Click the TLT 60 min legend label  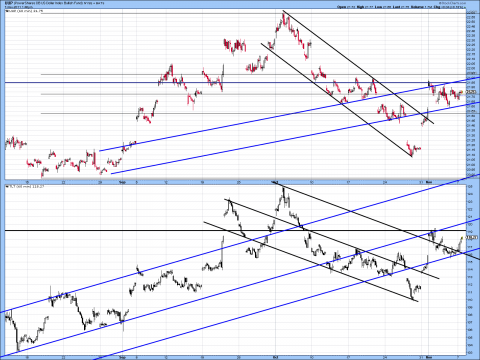(25, 186)
